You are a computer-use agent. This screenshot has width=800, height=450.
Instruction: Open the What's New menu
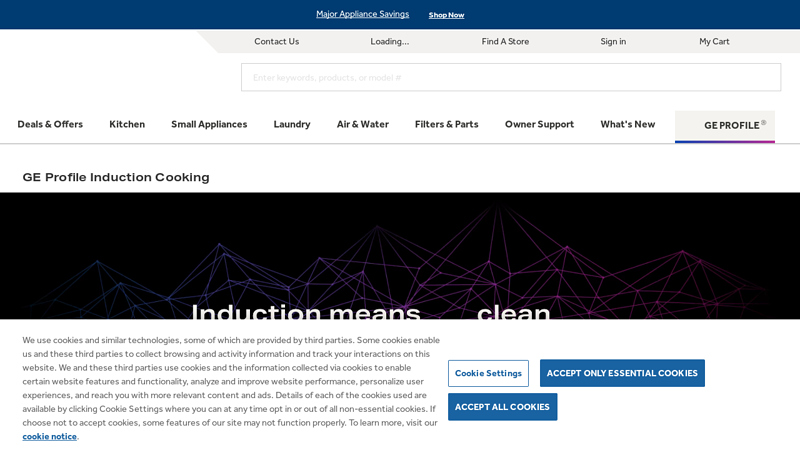click(627, 124)
